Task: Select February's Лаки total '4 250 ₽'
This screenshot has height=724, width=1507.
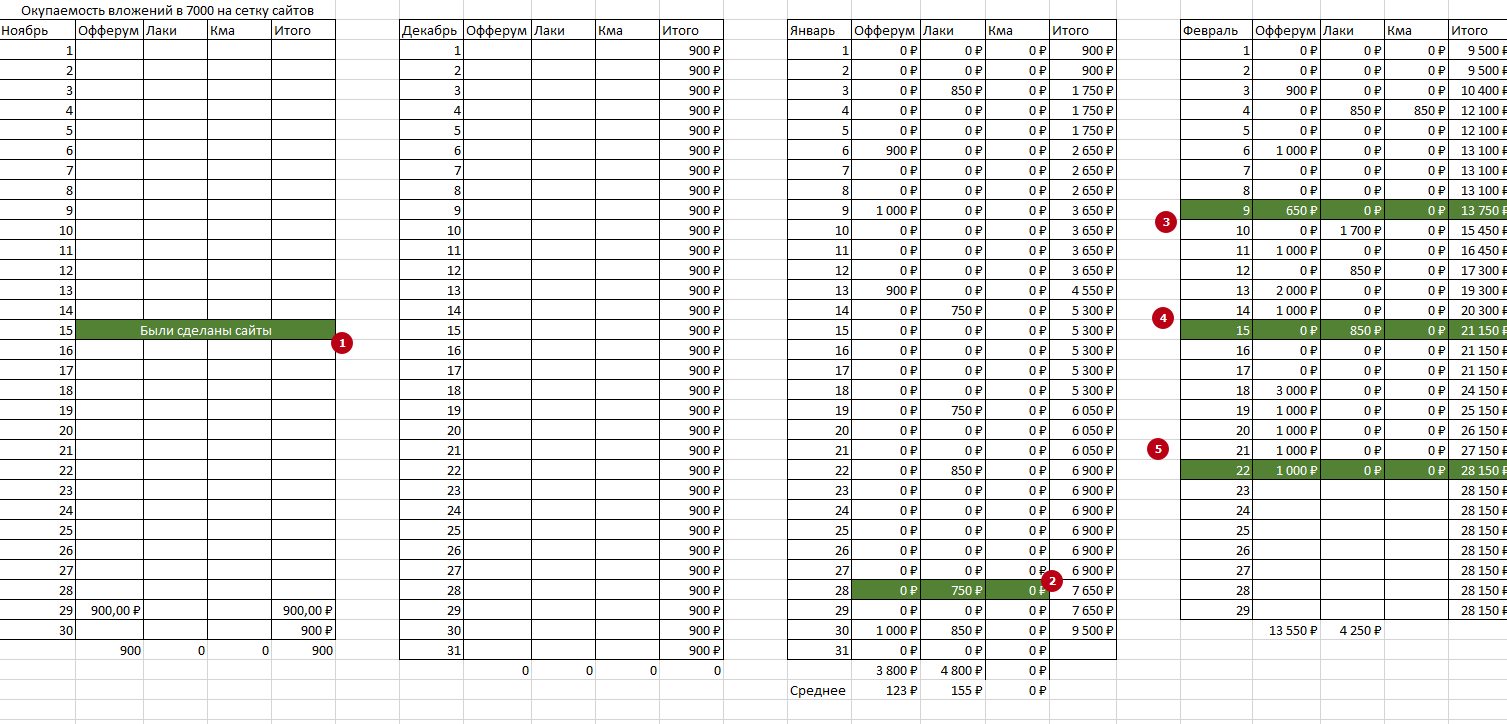Action: pos(1350,630)
